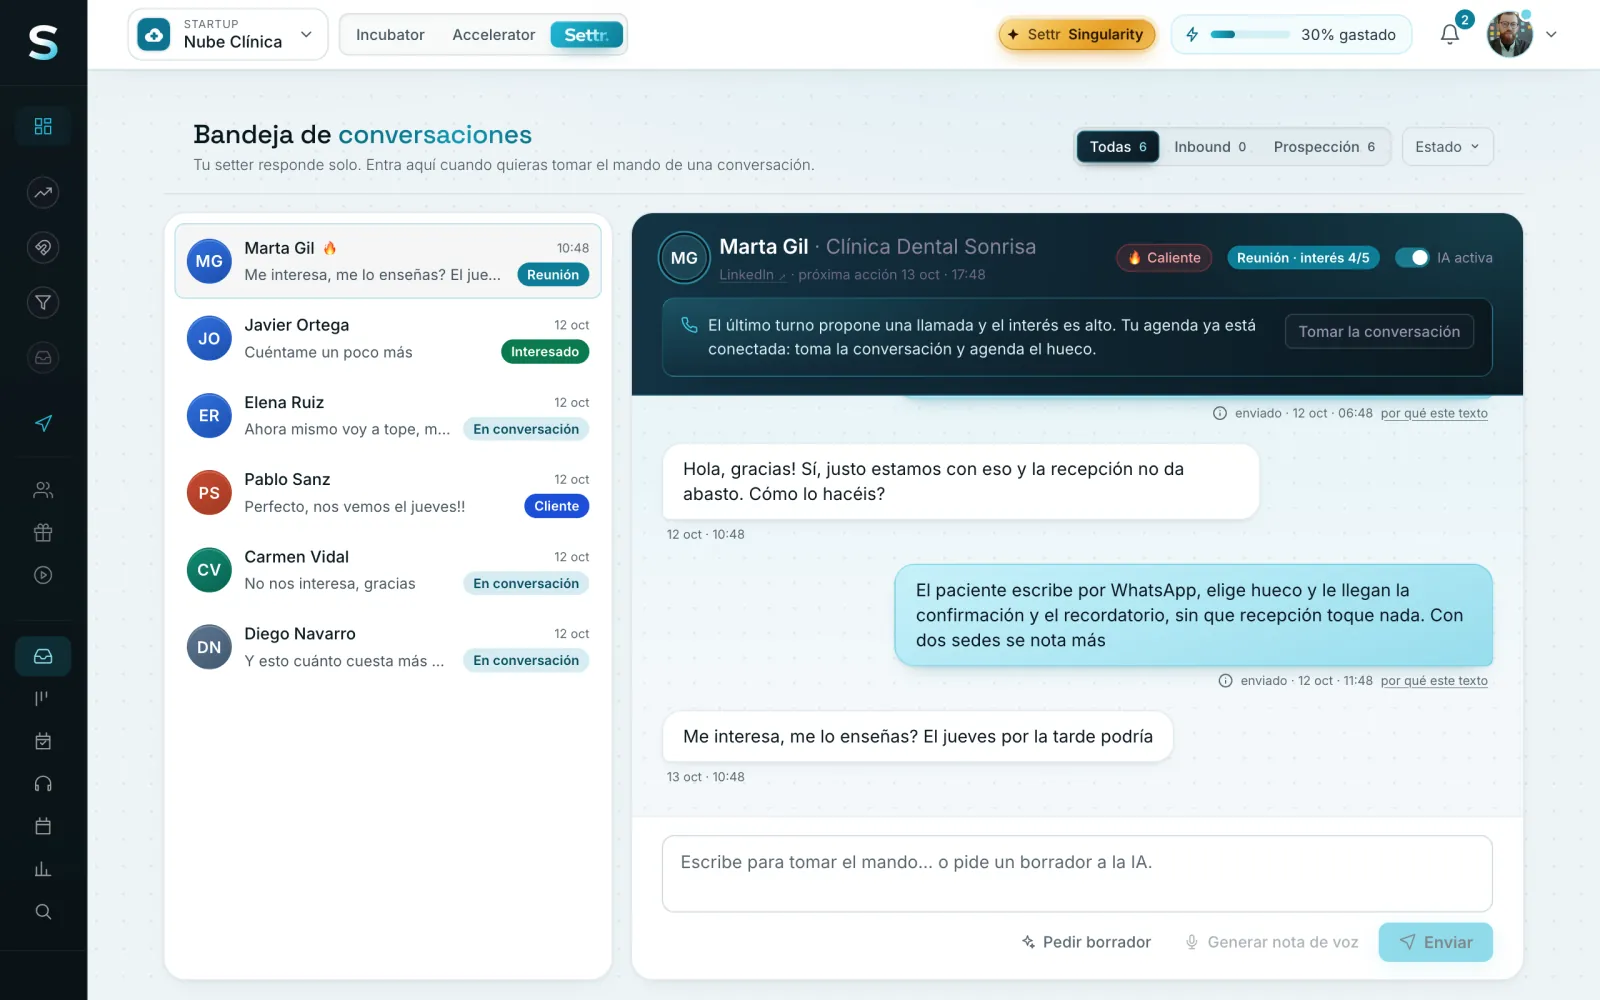
Task: Click the phone icon in suggestion banner
Action: tap(689, 325)
